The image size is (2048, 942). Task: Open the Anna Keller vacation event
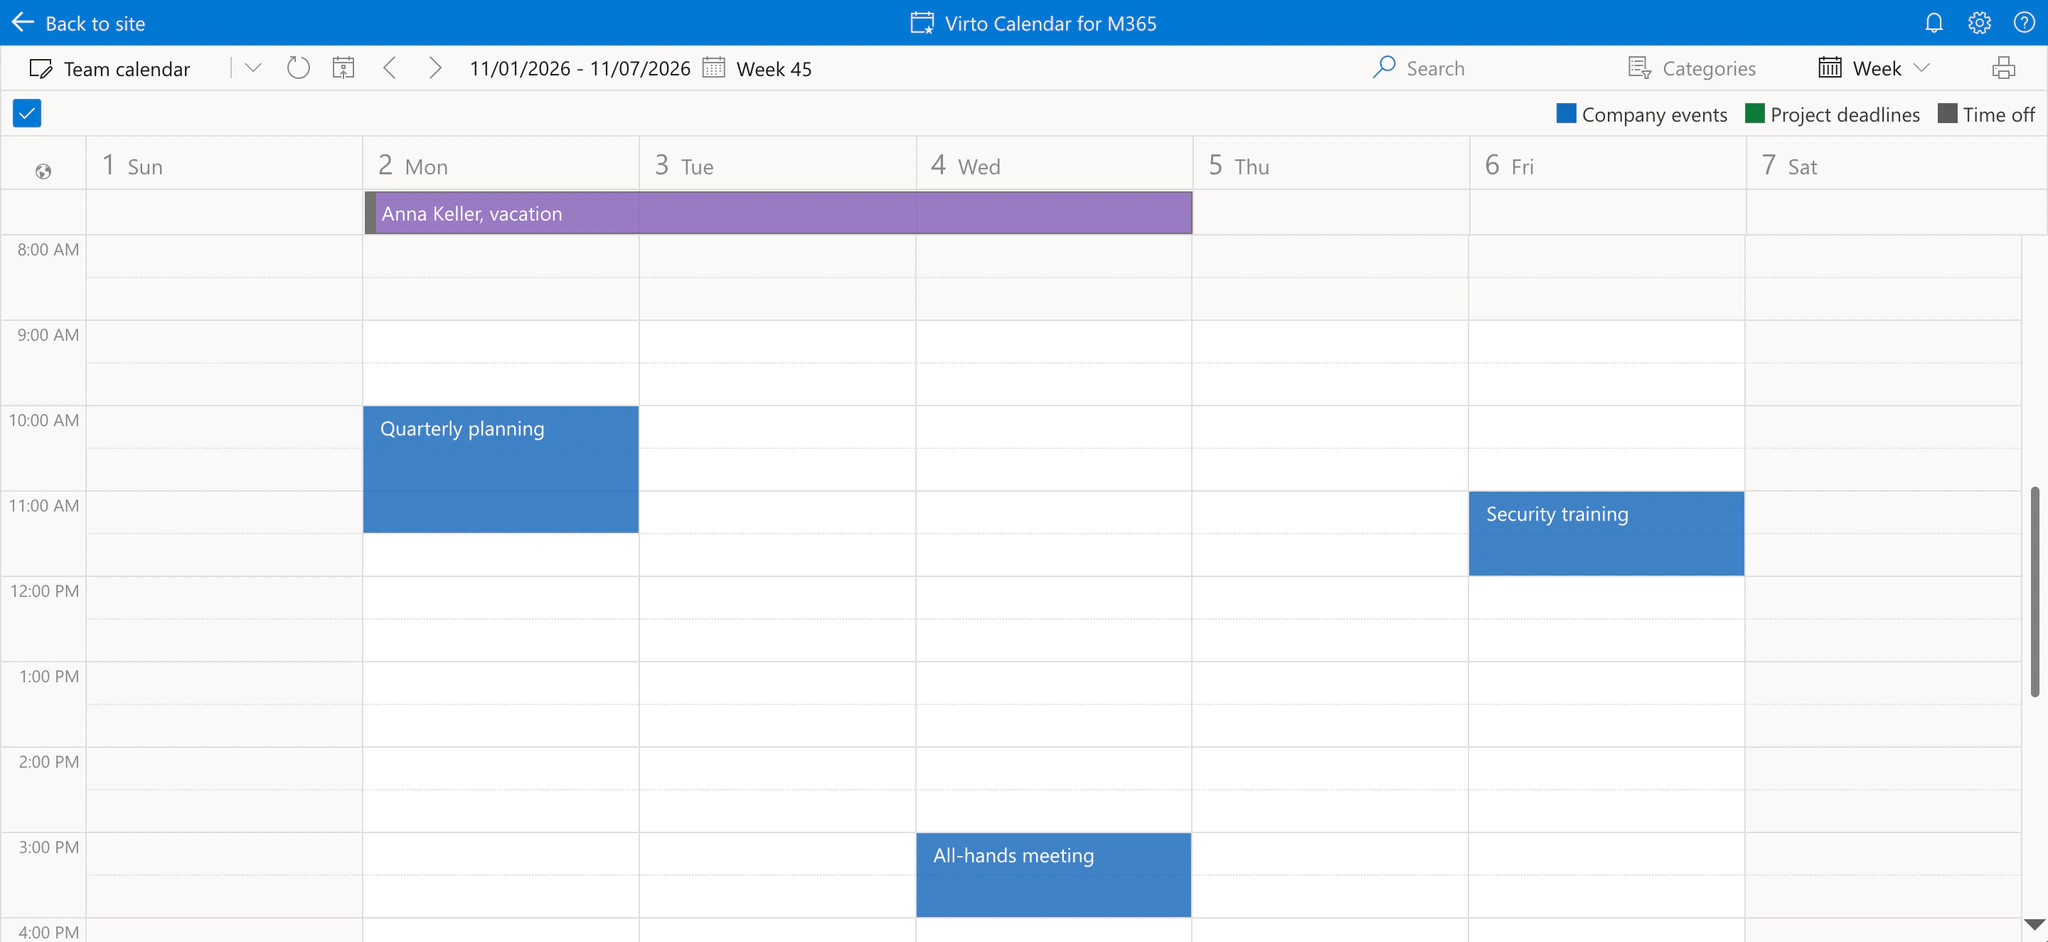pos(778,213)
